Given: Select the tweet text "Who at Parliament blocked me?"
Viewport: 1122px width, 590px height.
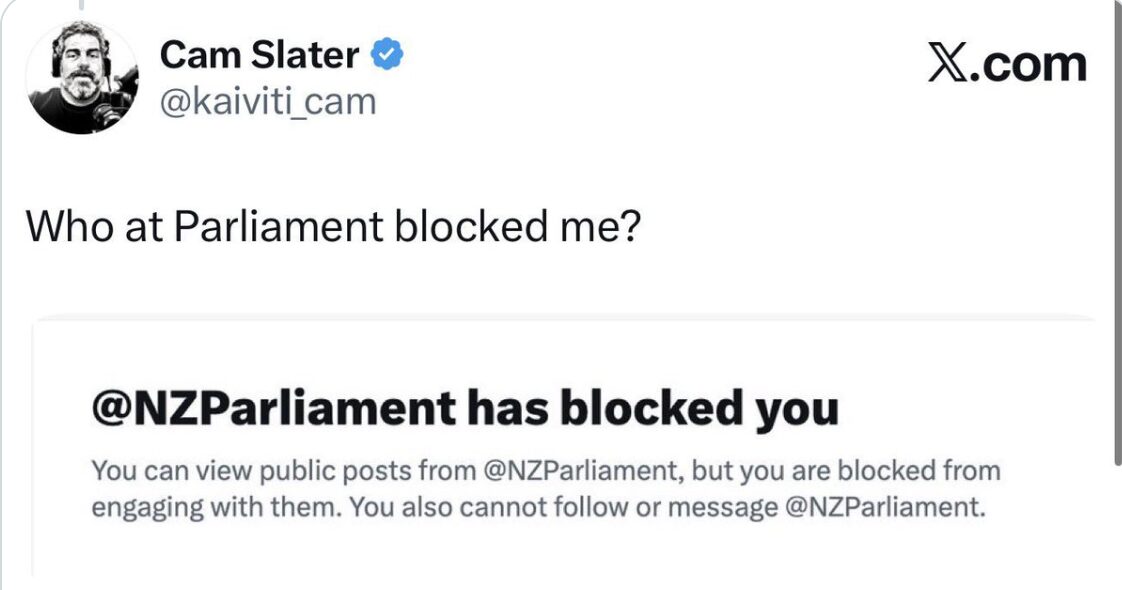Looking at the screenshot, I should [x=332, y=227].
